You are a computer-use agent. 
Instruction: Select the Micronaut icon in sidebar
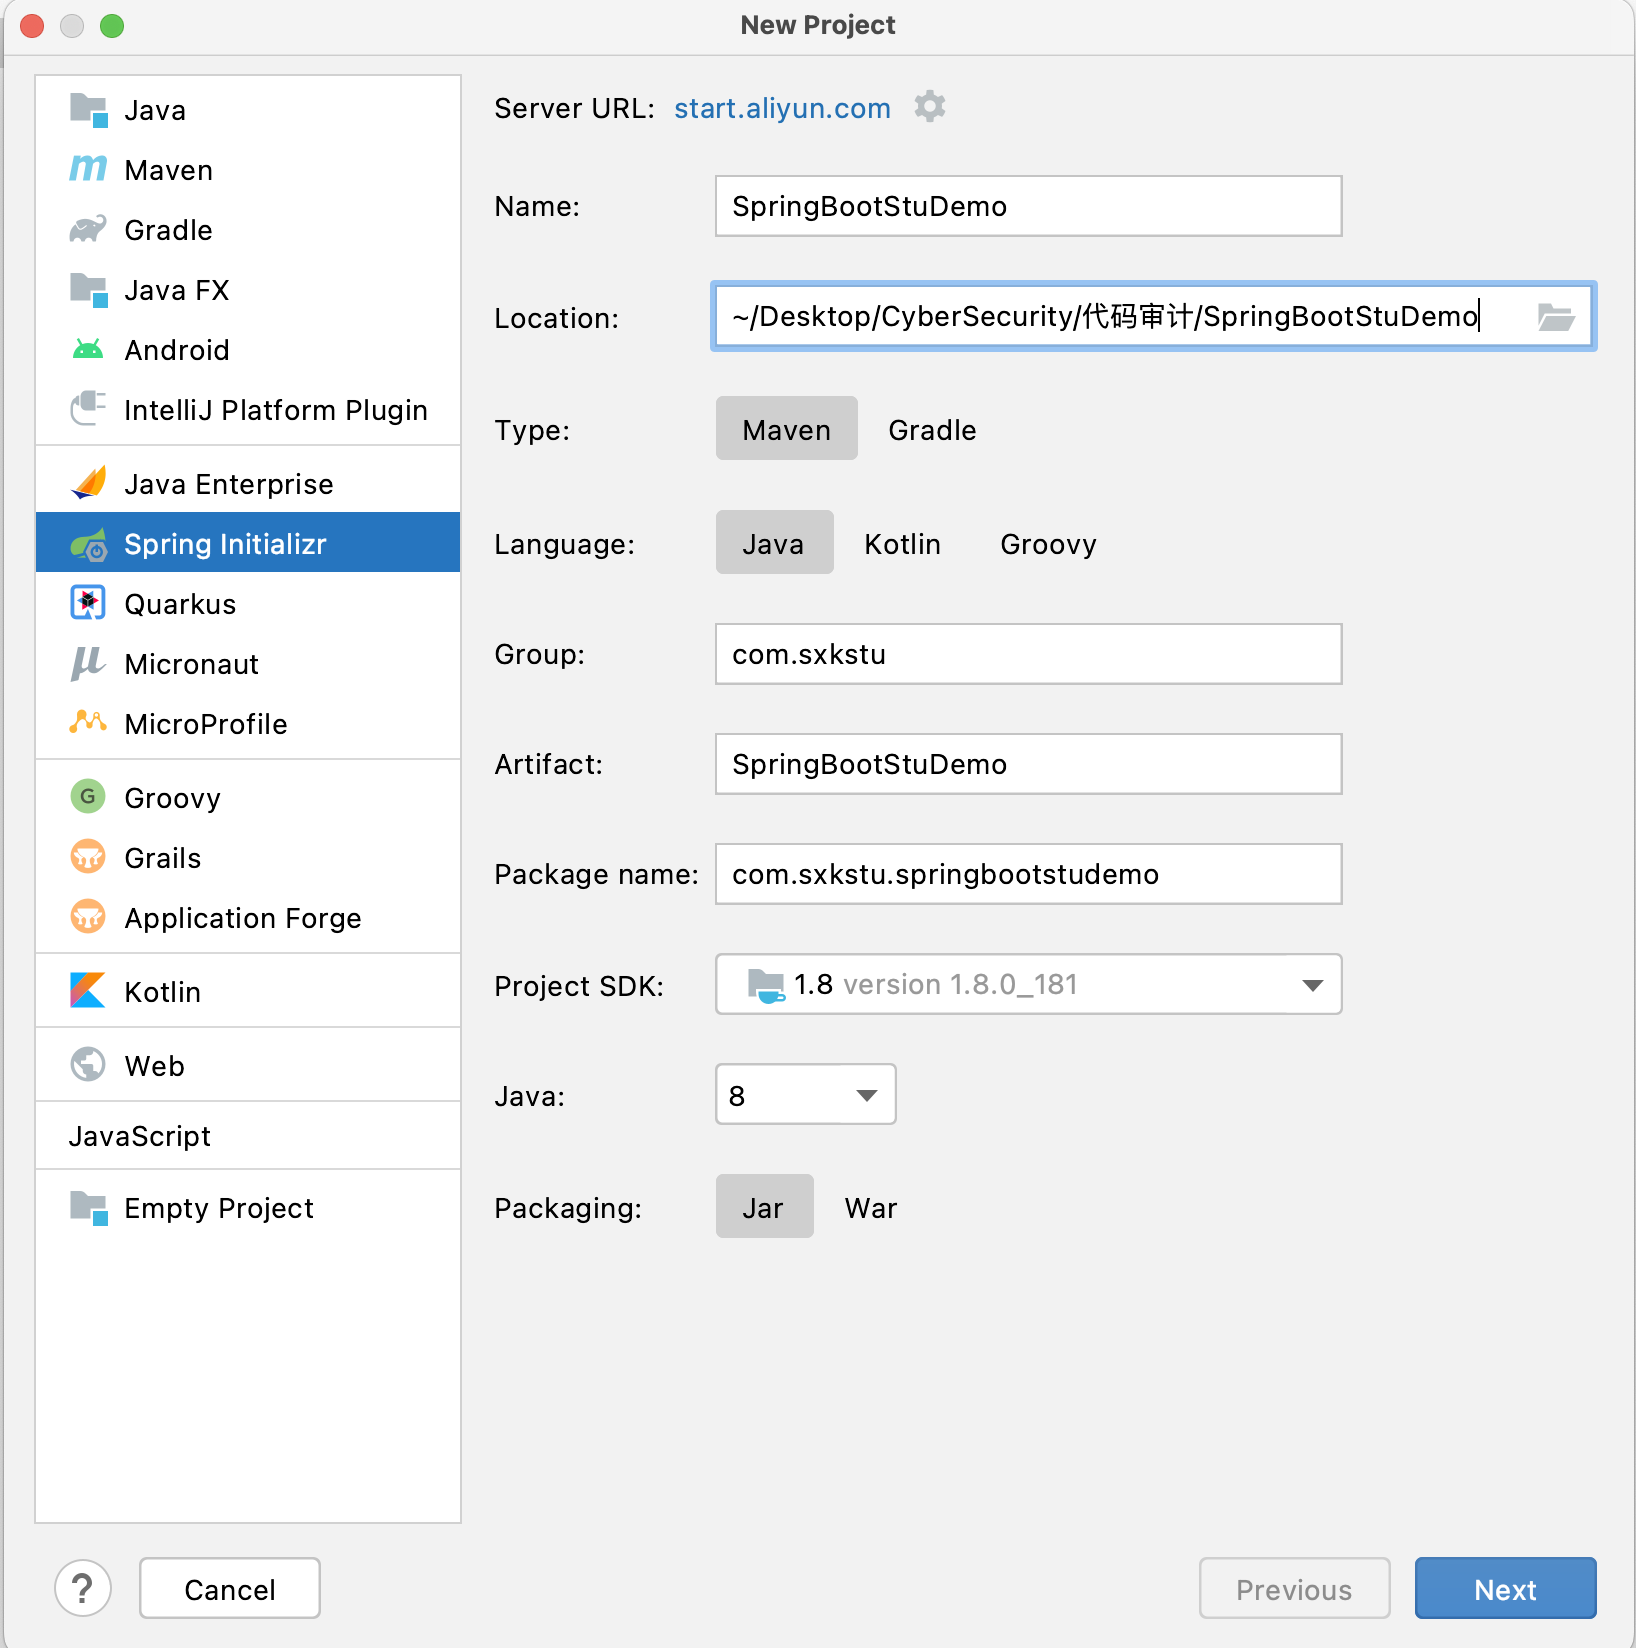pos(88,663)
